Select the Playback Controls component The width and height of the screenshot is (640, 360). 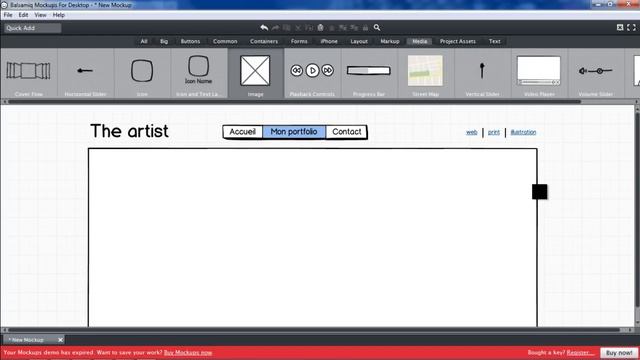(x=312, y=73)
